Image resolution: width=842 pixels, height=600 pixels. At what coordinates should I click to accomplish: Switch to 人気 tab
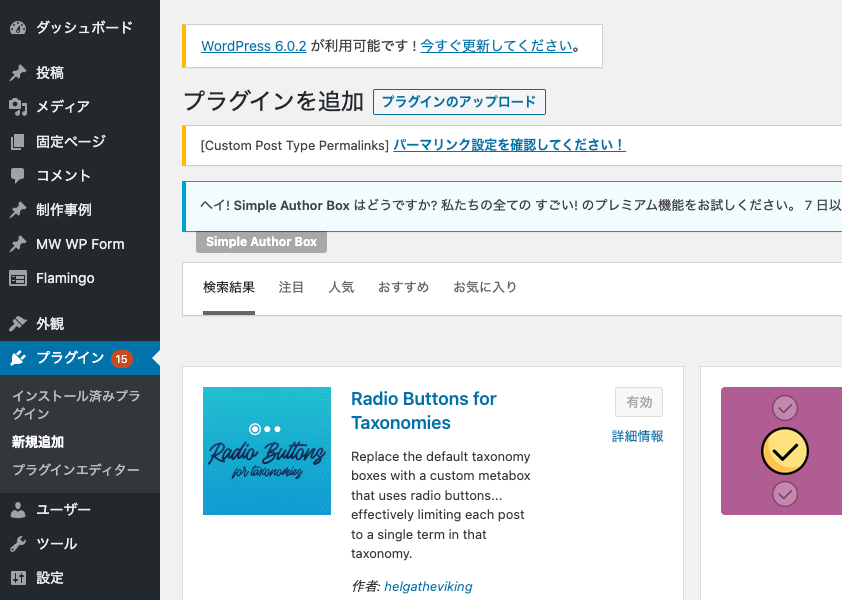pyautogui.click(x=342, y=287)
